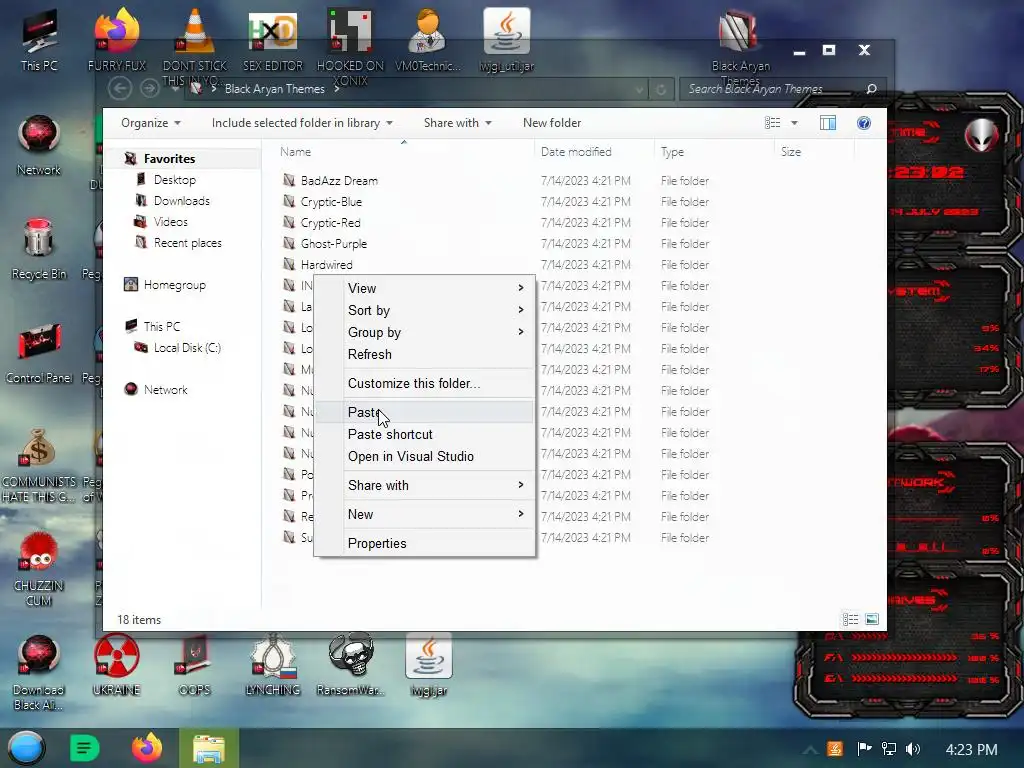This screenshot has width=1024, height=768.
Task: Click the change view icon in toolbar
Action: 773,123
